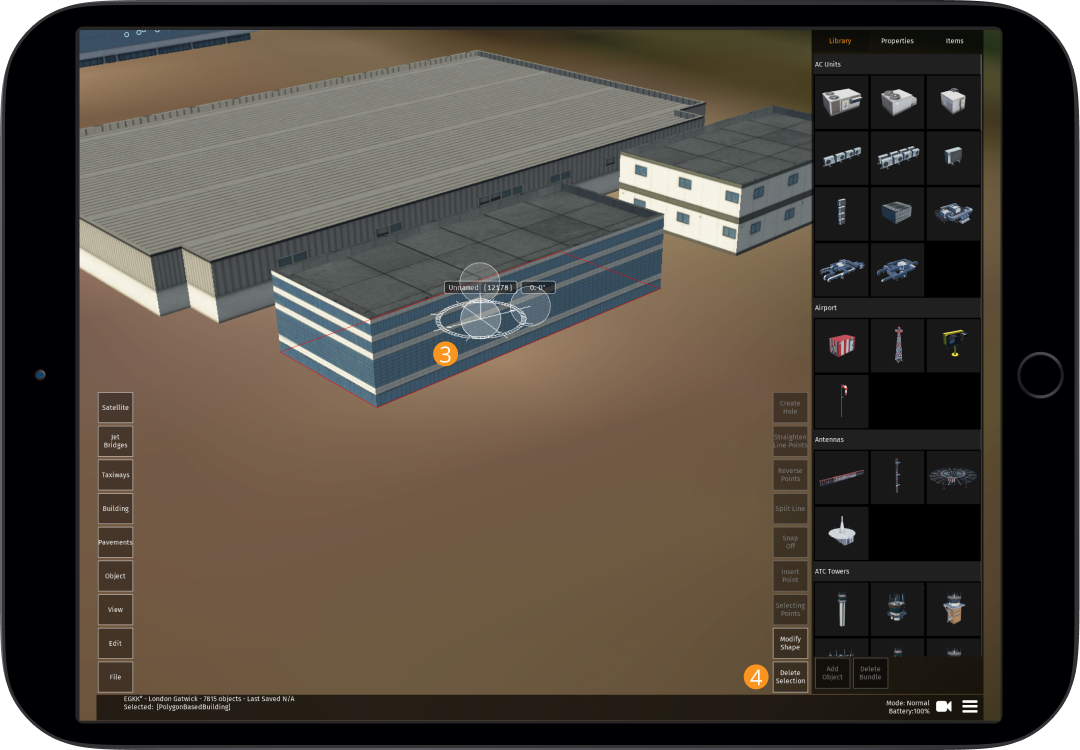Open the hamburger menu in the bottom right

[969, 705]
